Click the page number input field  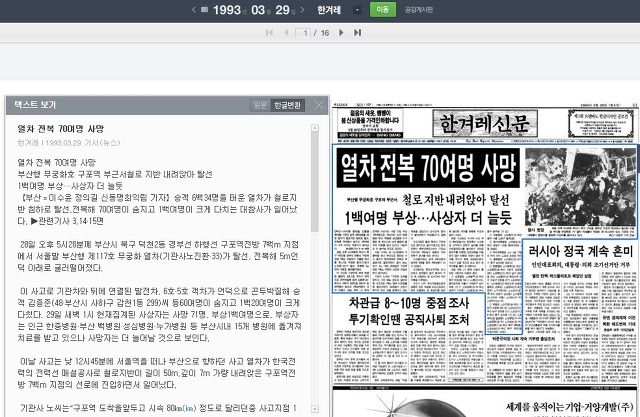(303, 33)
